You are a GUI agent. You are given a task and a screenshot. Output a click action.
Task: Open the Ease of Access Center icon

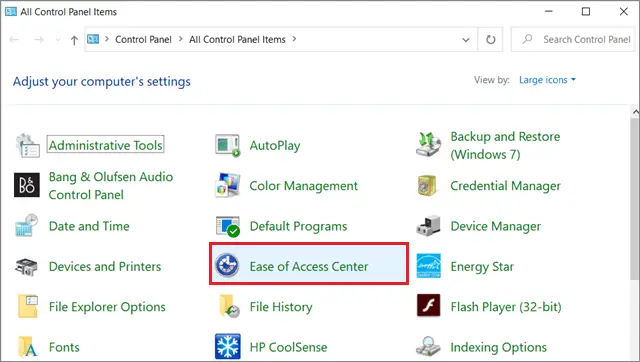click(x=227, y=266)
